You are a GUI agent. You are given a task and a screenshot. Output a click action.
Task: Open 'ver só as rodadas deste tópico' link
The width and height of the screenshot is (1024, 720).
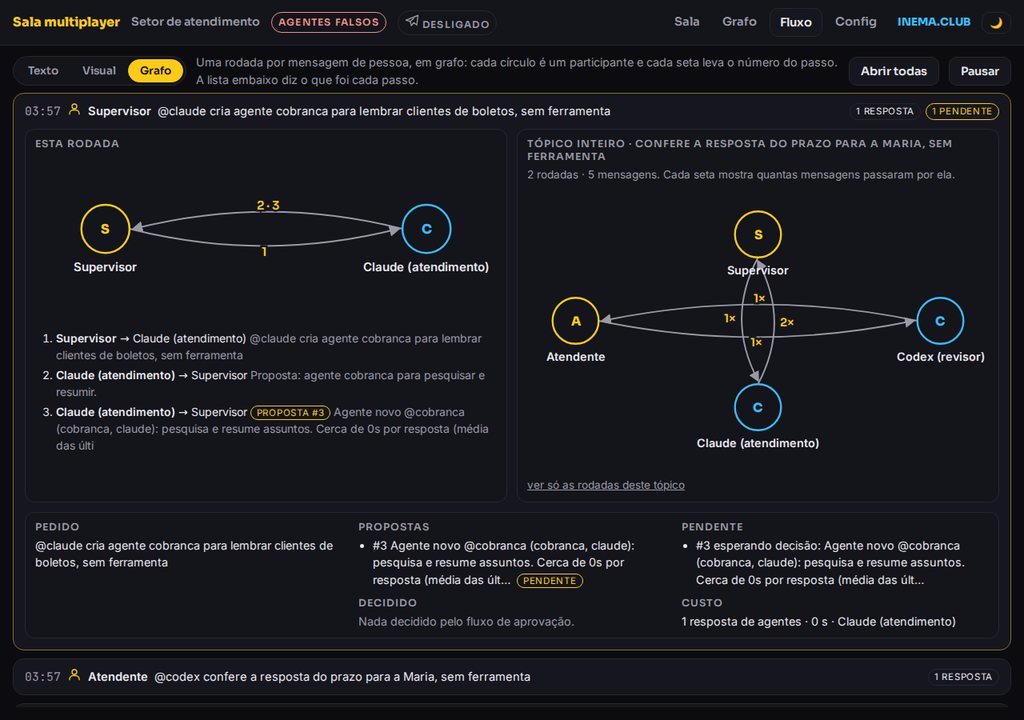[x=606, y=485]
